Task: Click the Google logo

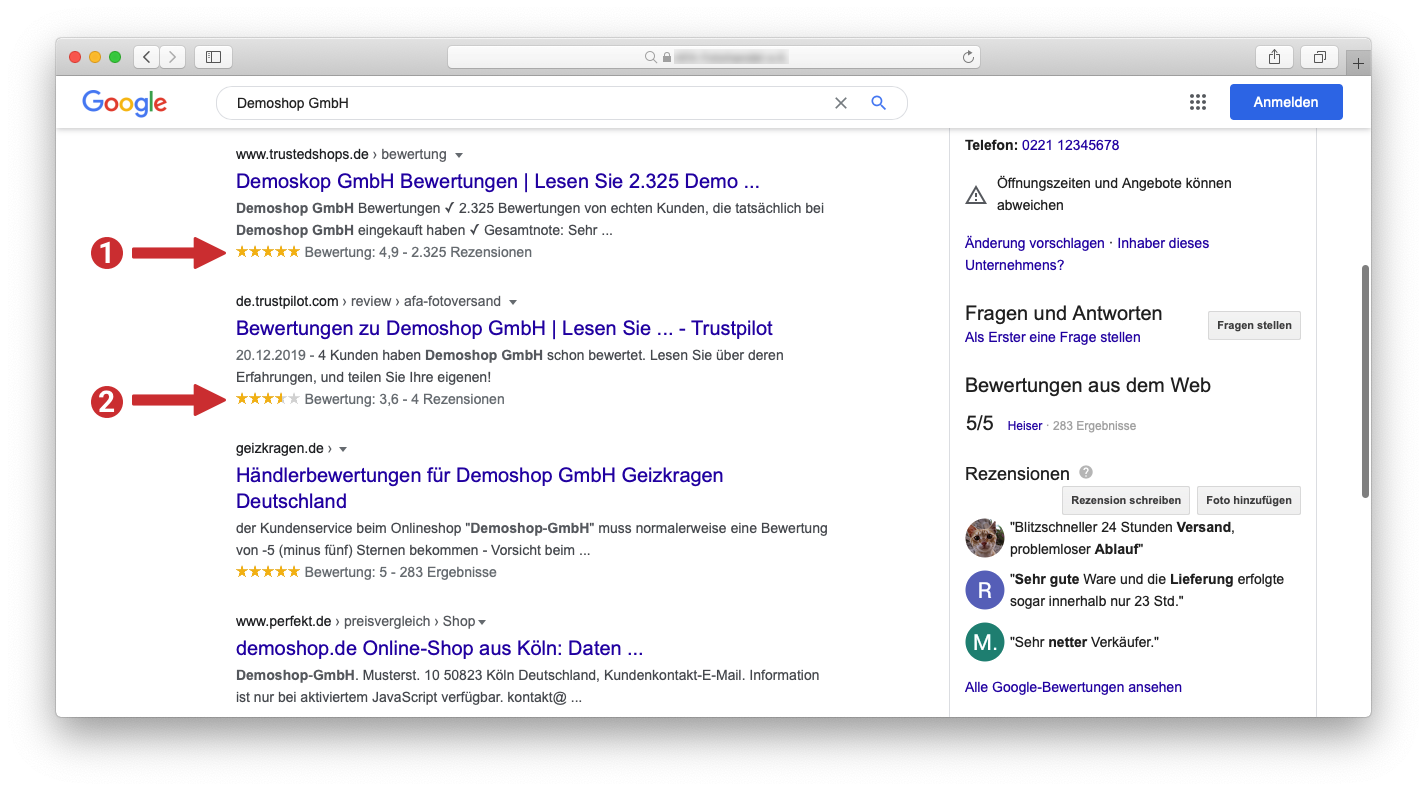Action: point(124,103)
